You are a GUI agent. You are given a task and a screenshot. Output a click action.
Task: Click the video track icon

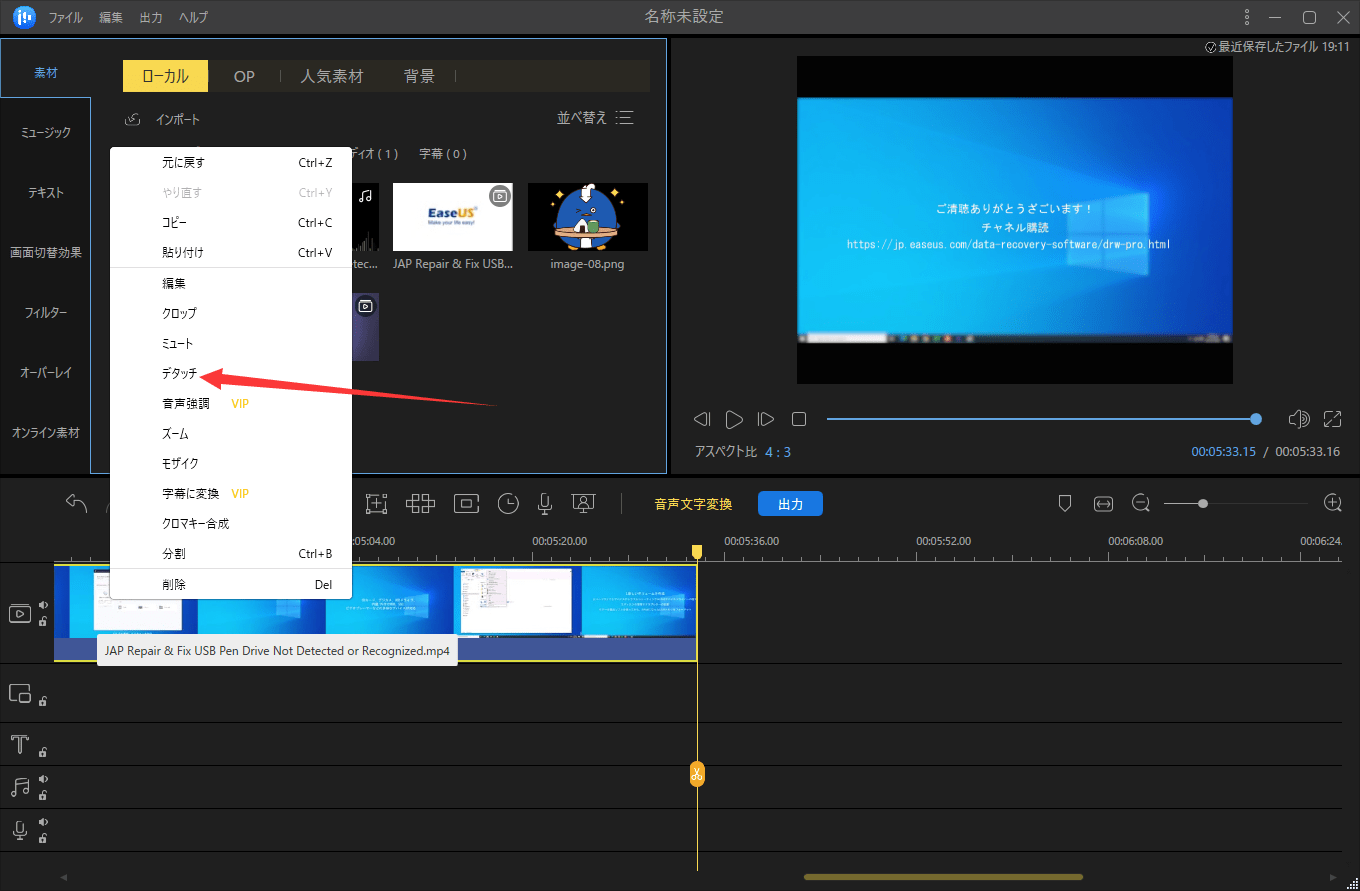point(20,614)
